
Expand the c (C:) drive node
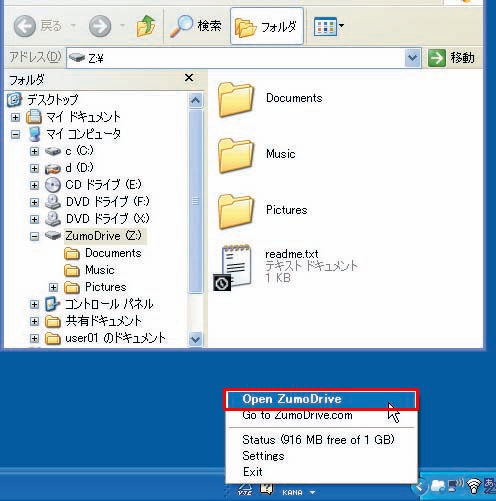point(34,151)
